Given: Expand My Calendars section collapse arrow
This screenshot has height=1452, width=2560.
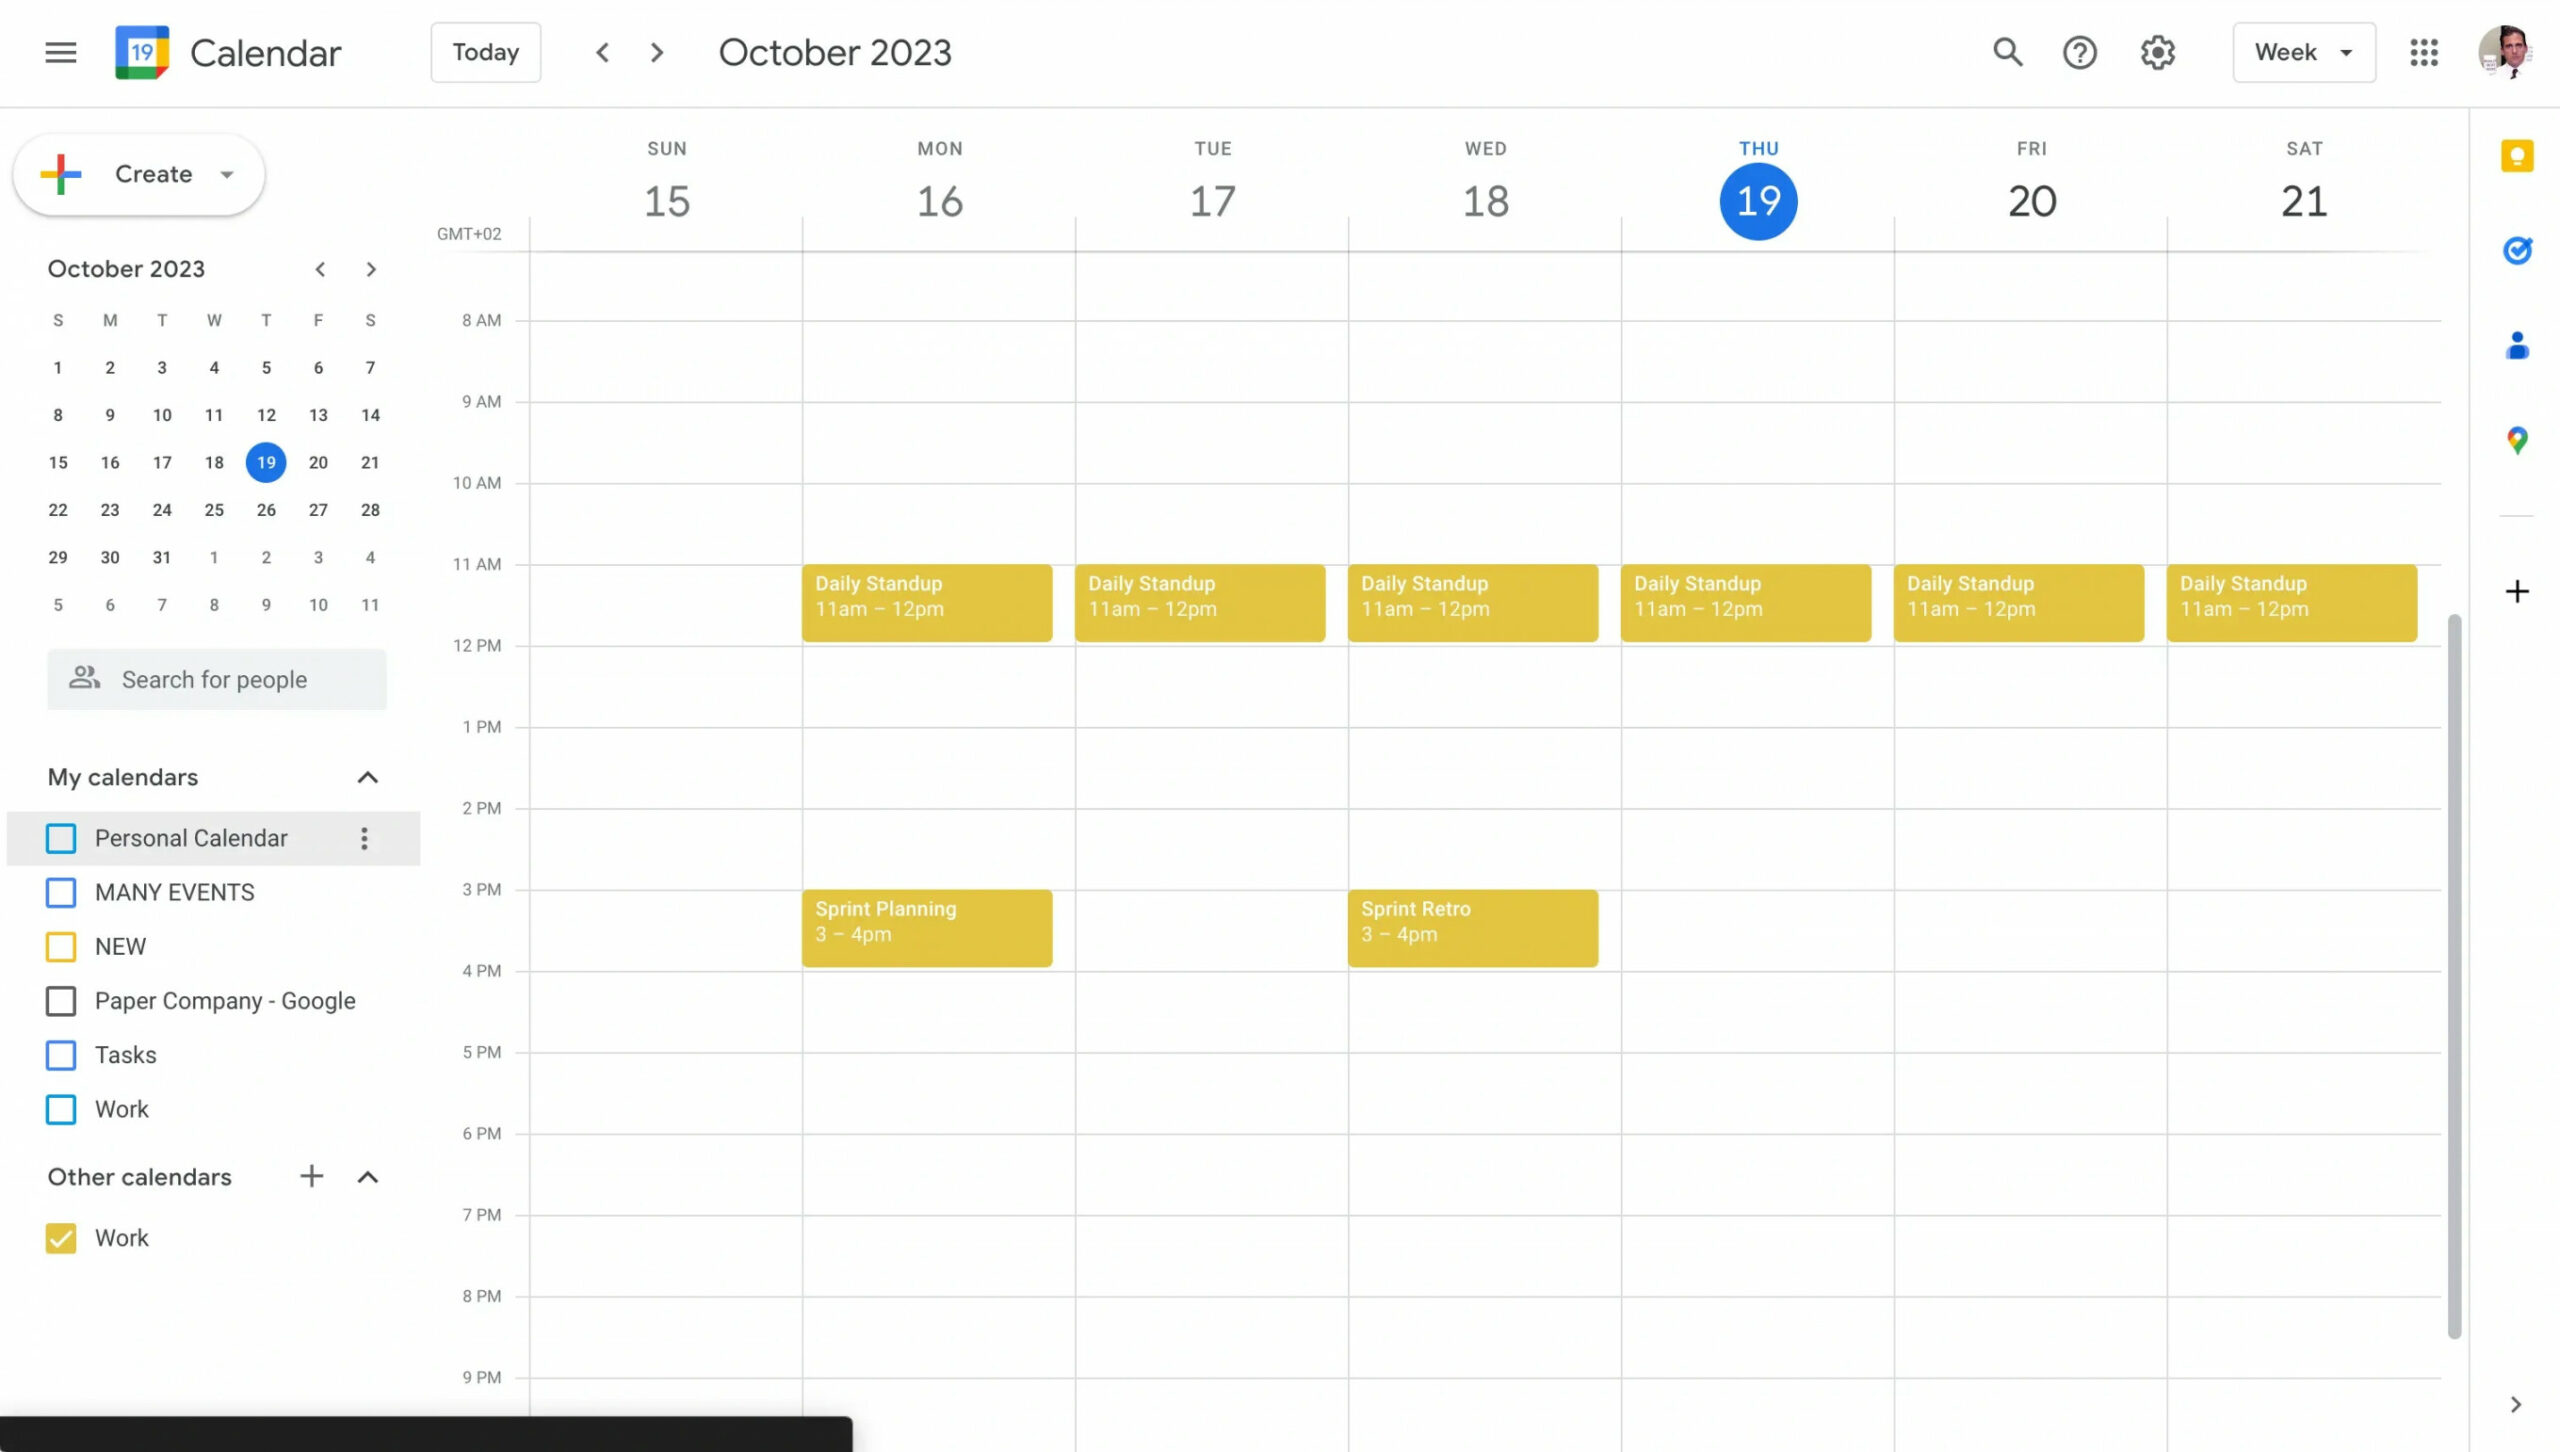Looking at the screenshot, I should point(367,775).
